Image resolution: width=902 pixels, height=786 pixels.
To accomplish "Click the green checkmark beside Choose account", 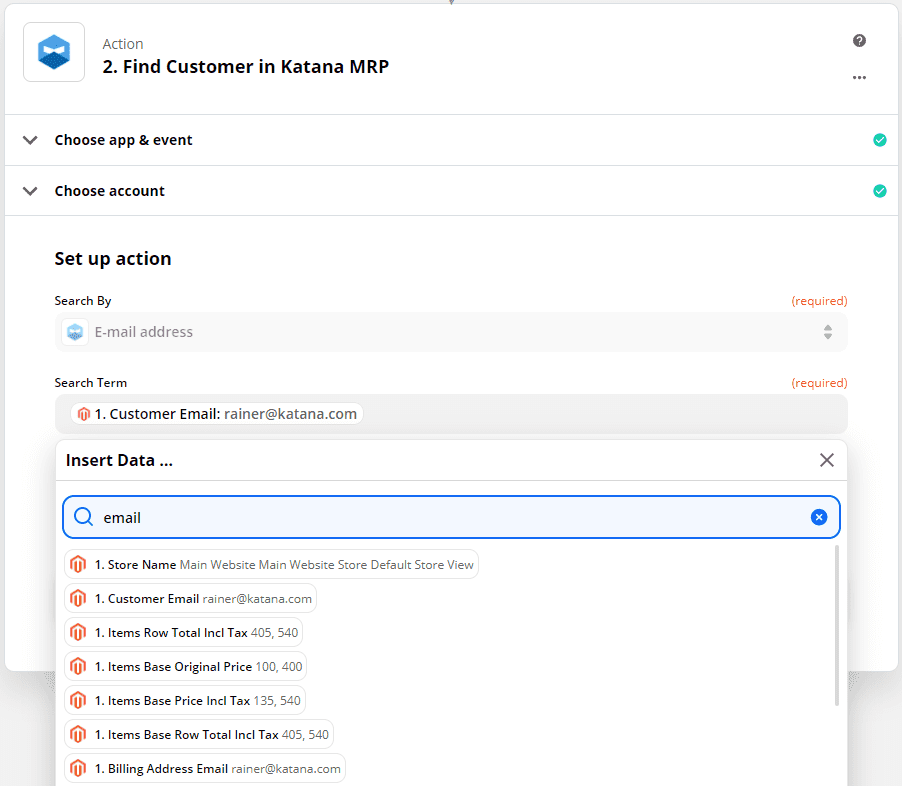I will coord(880,190).
